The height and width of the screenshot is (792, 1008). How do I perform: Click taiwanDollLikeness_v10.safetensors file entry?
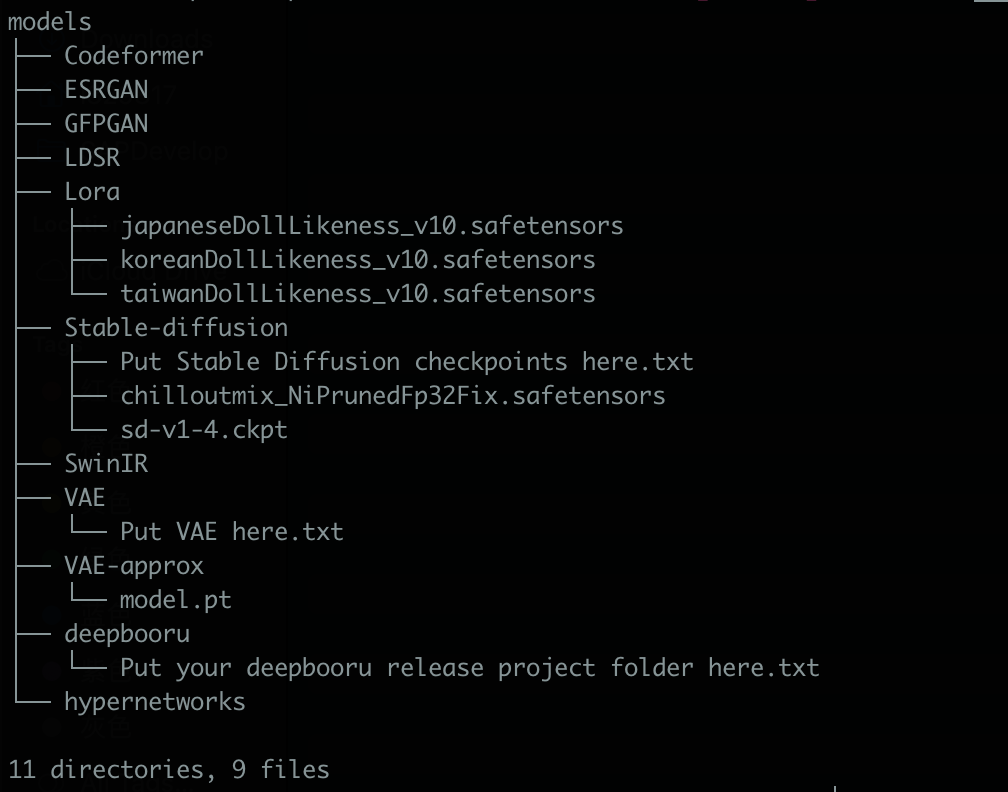tap(357, 293)
